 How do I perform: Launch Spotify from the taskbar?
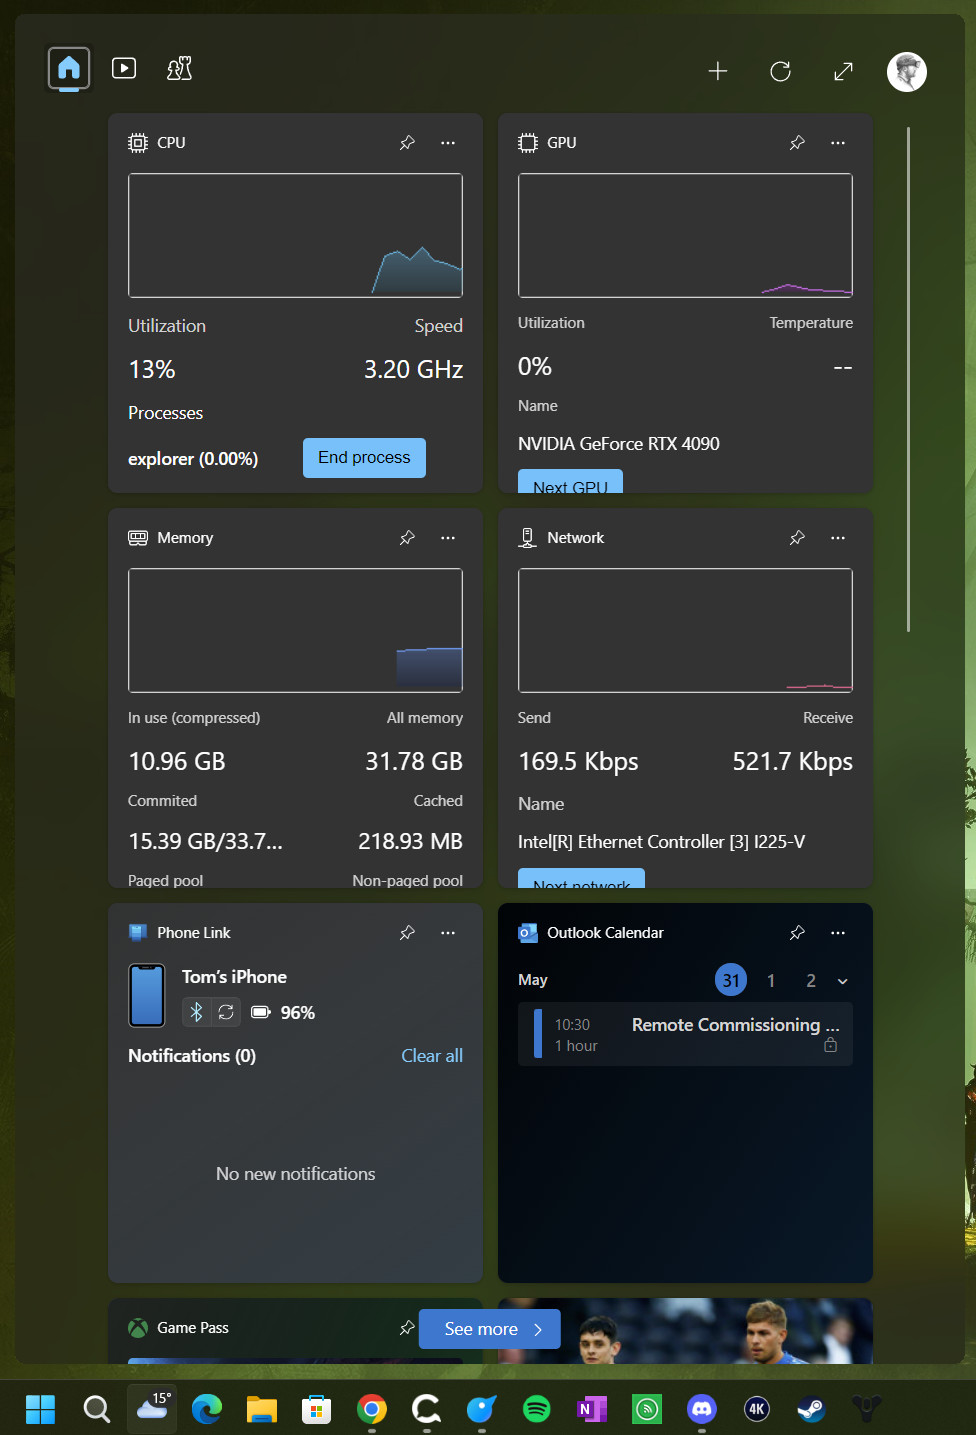[x=537, y=1409]
